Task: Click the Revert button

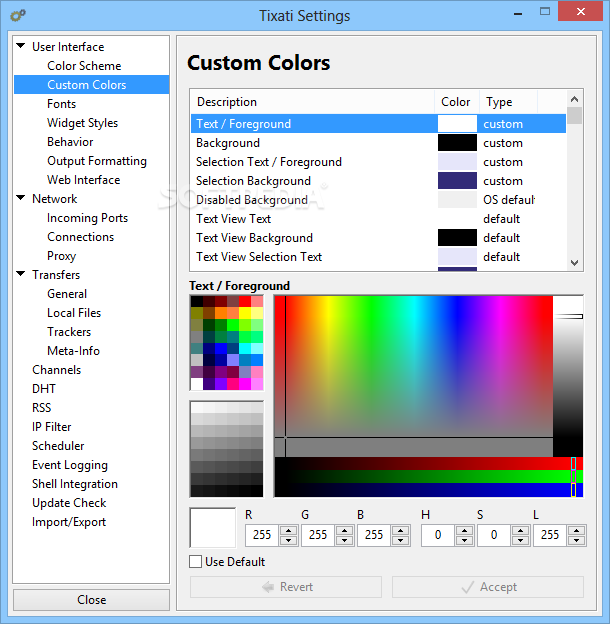Action: click(x=286, y=587)
